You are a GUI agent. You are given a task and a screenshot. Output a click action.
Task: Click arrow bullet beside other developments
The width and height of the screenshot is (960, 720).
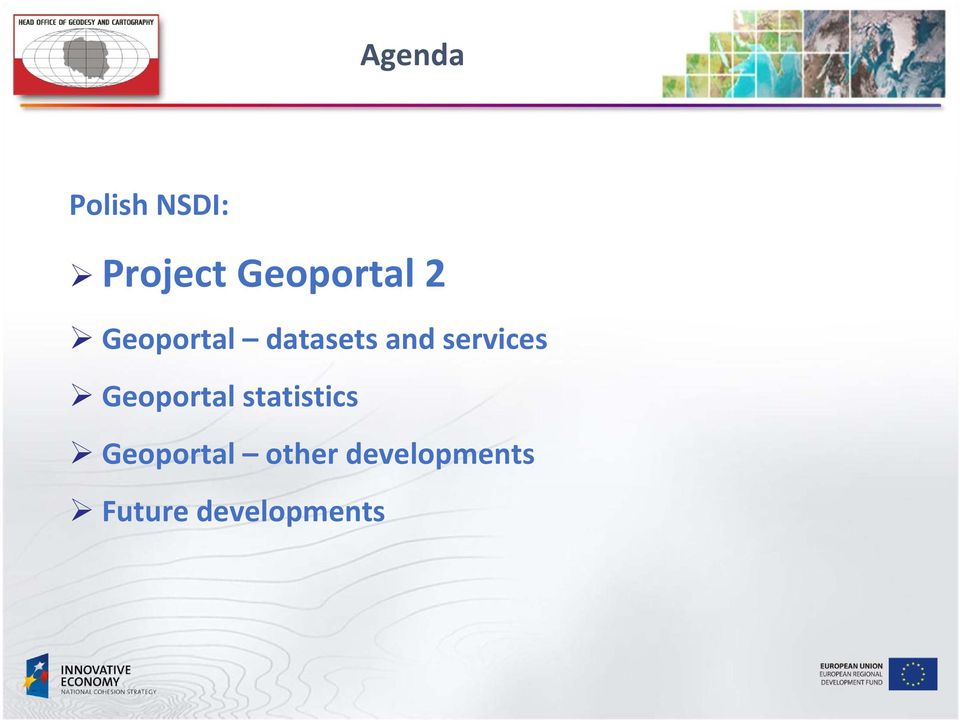click(81, 452)
